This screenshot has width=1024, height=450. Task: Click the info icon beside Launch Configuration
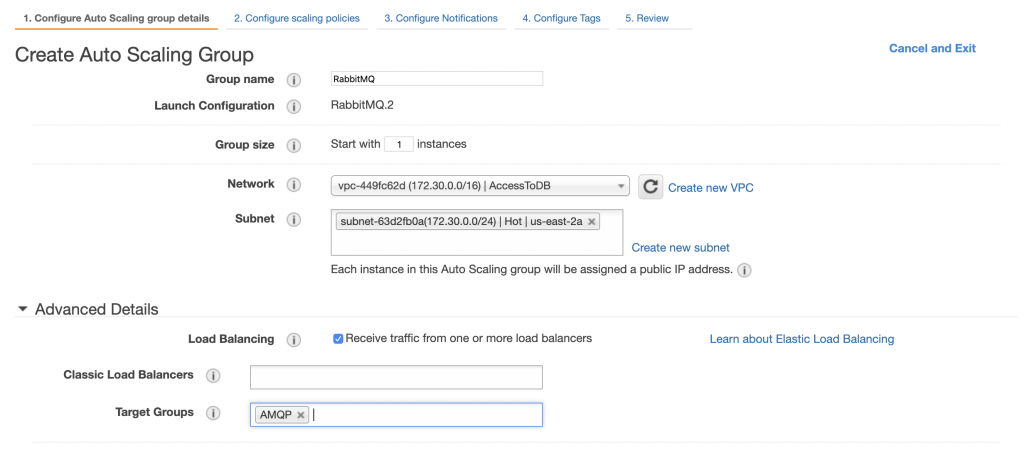(x=294, y=106)
